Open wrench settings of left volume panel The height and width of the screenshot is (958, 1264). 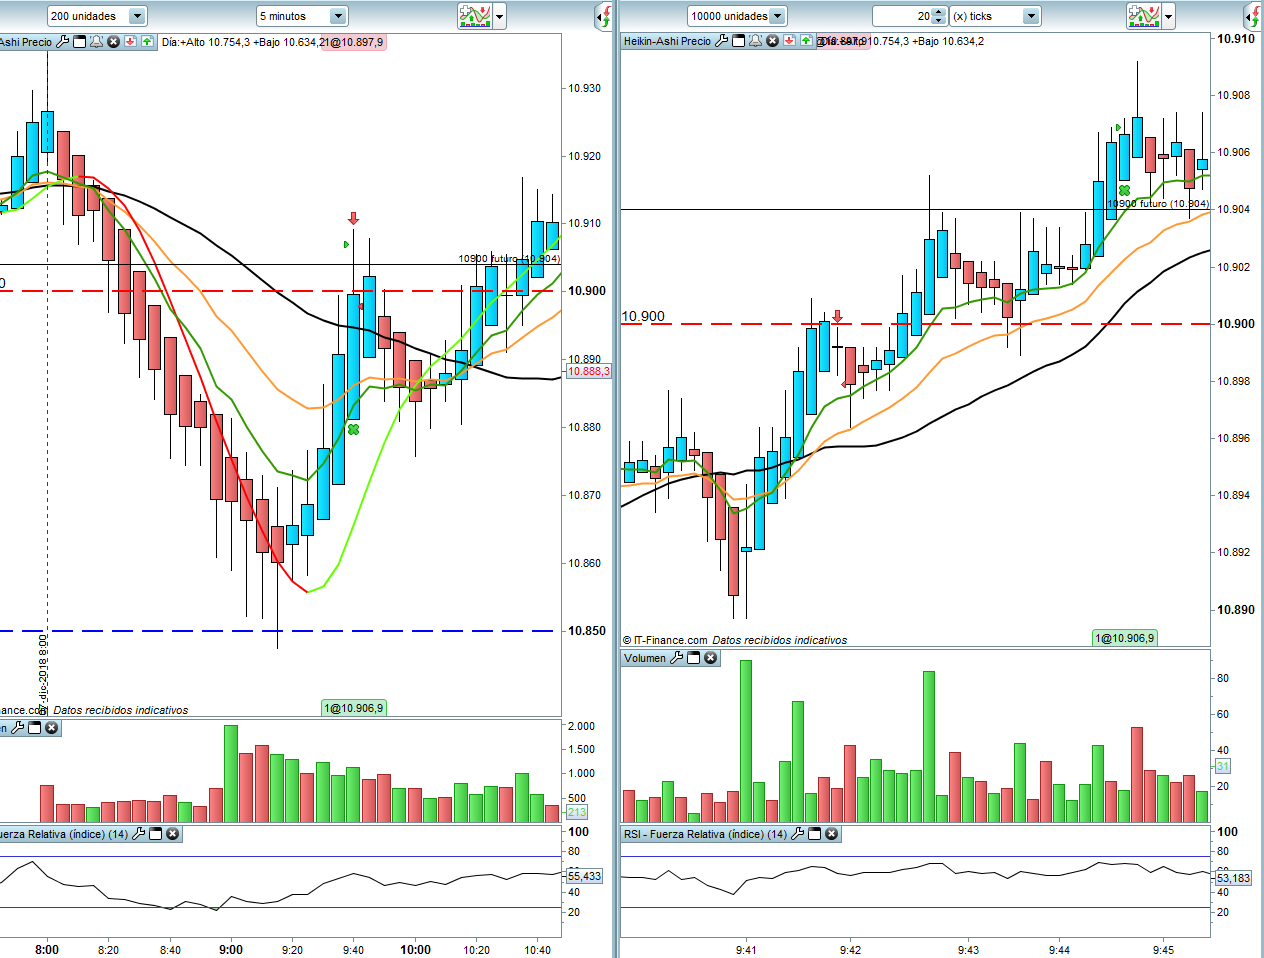point(18,728)
